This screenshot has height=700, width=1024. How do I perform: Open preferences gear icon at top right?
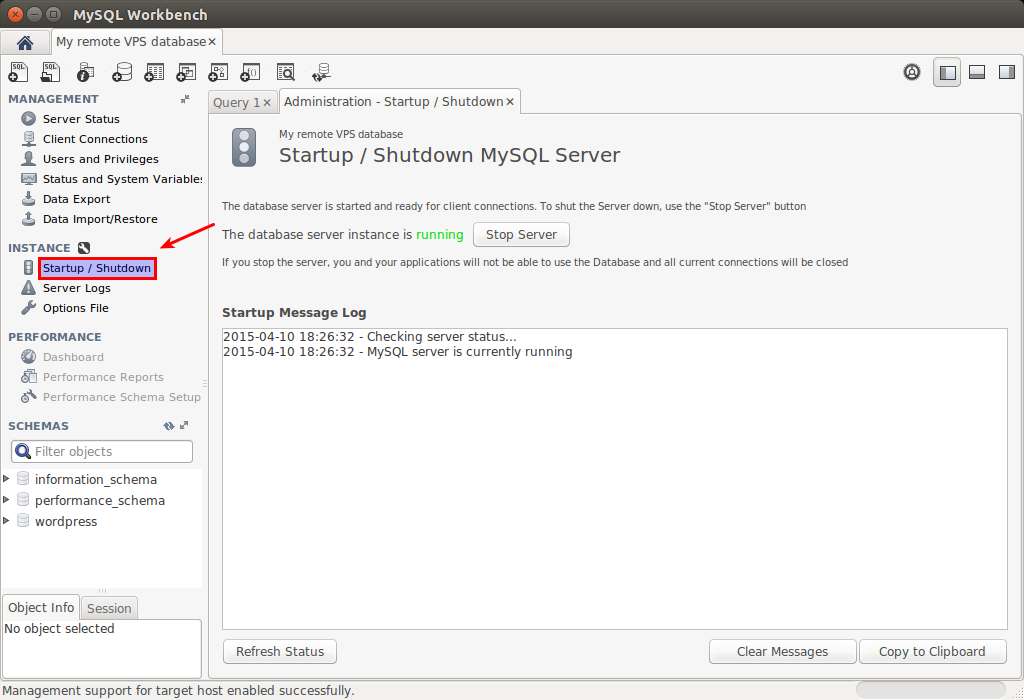912,72
